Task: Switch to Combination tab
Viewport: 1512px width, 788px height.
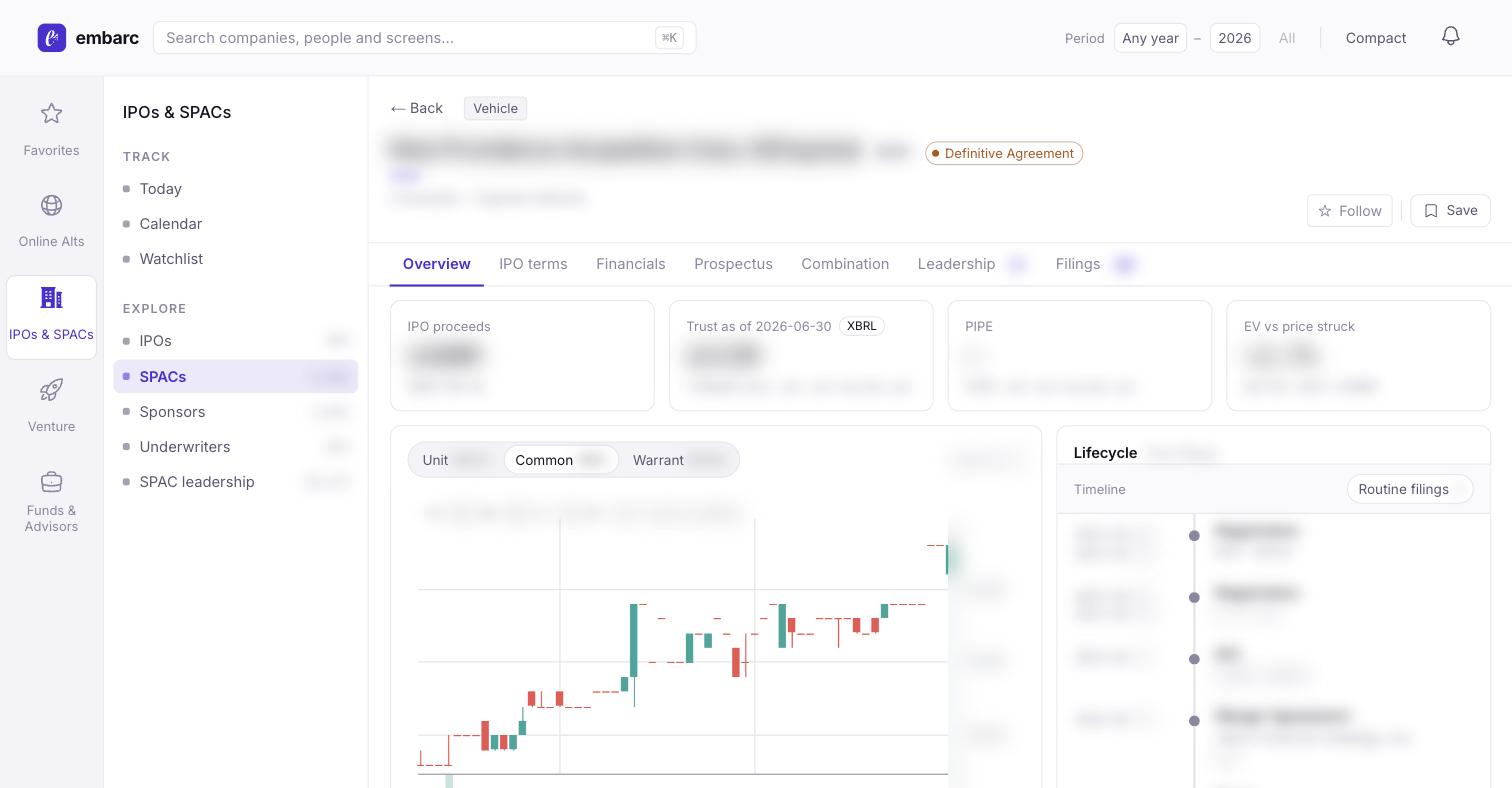Action: (845, 264)
